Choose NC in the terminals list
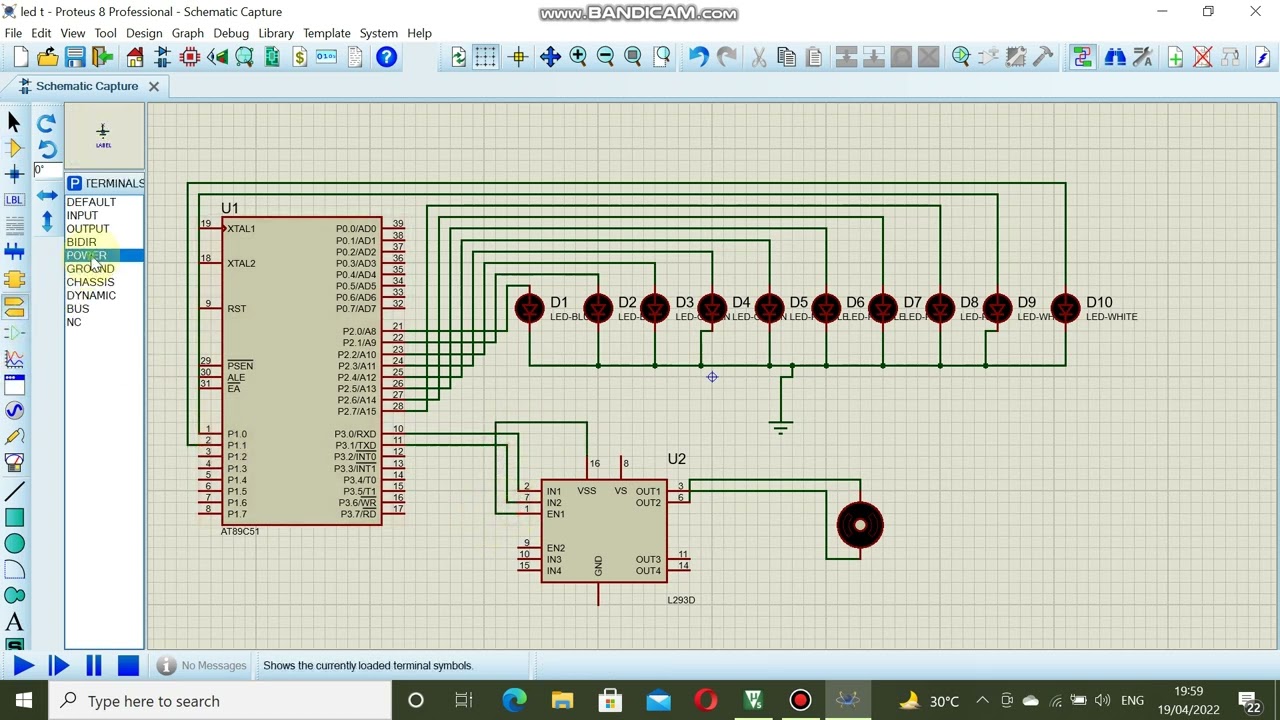Image resolution: width=1280 pixels, height=720 pixels. 73,322
